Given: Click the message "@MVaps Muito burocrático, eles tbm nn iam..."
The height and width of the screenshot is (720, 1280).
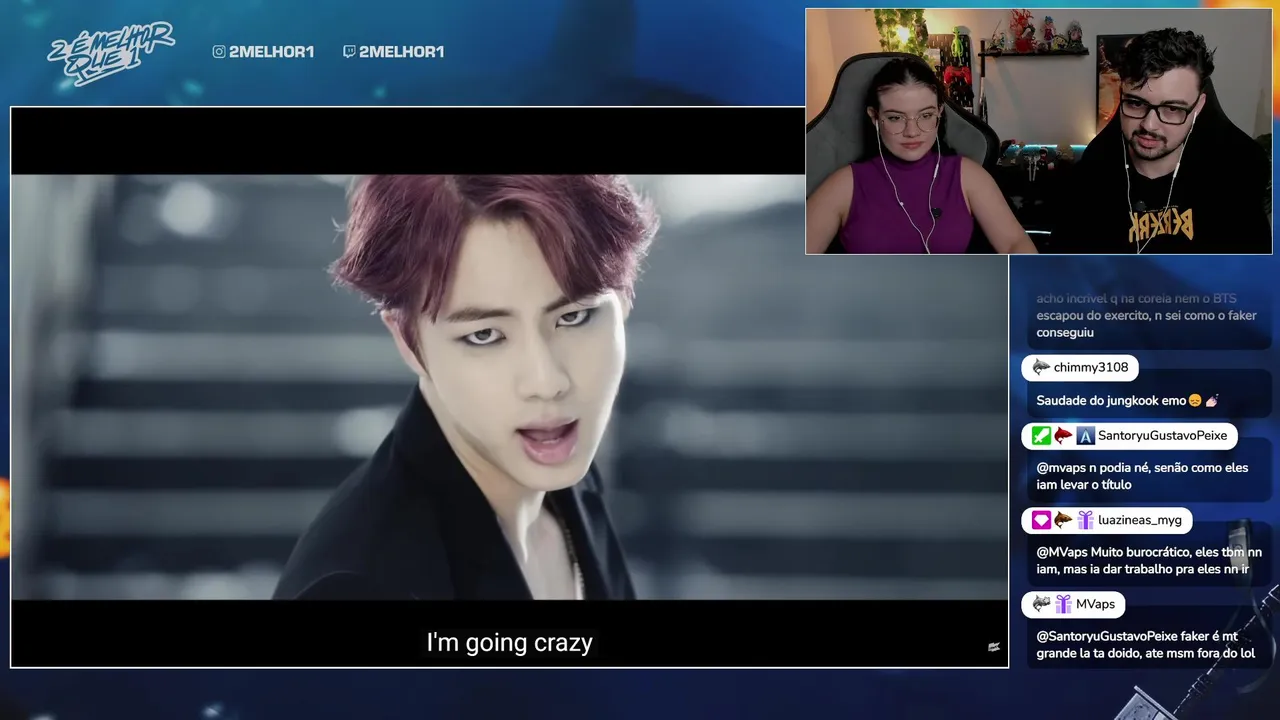Looking at the screenshot, I should [x=1149, y=560].
